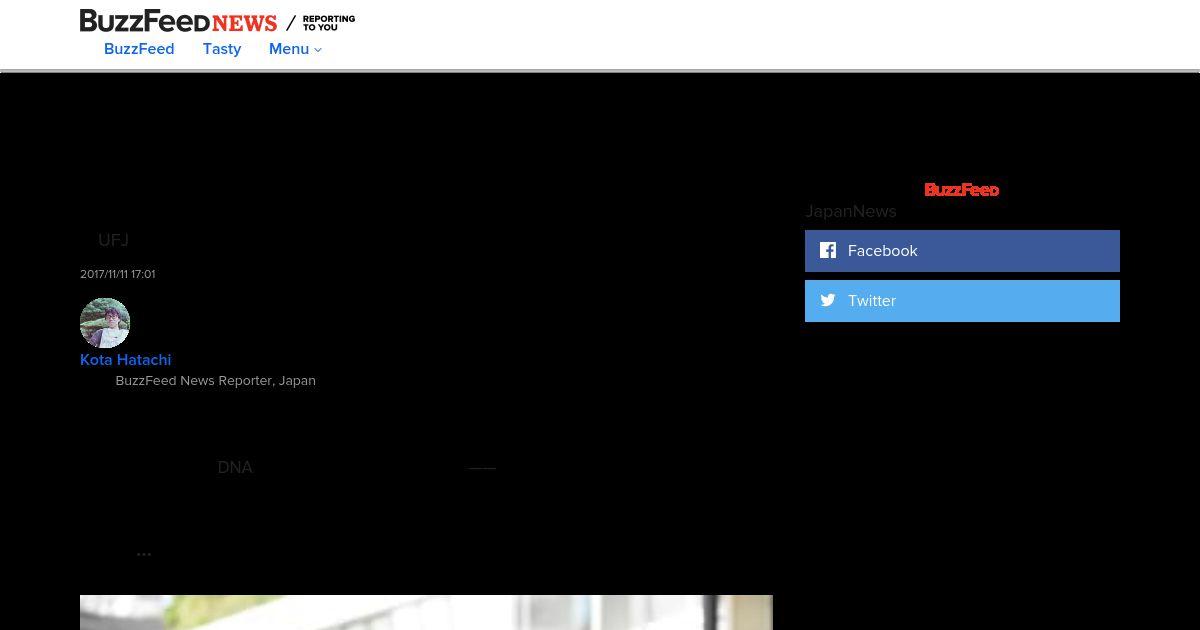
Task: Open the article lead image
Action: pyautogui.click(x=426, y=612)
